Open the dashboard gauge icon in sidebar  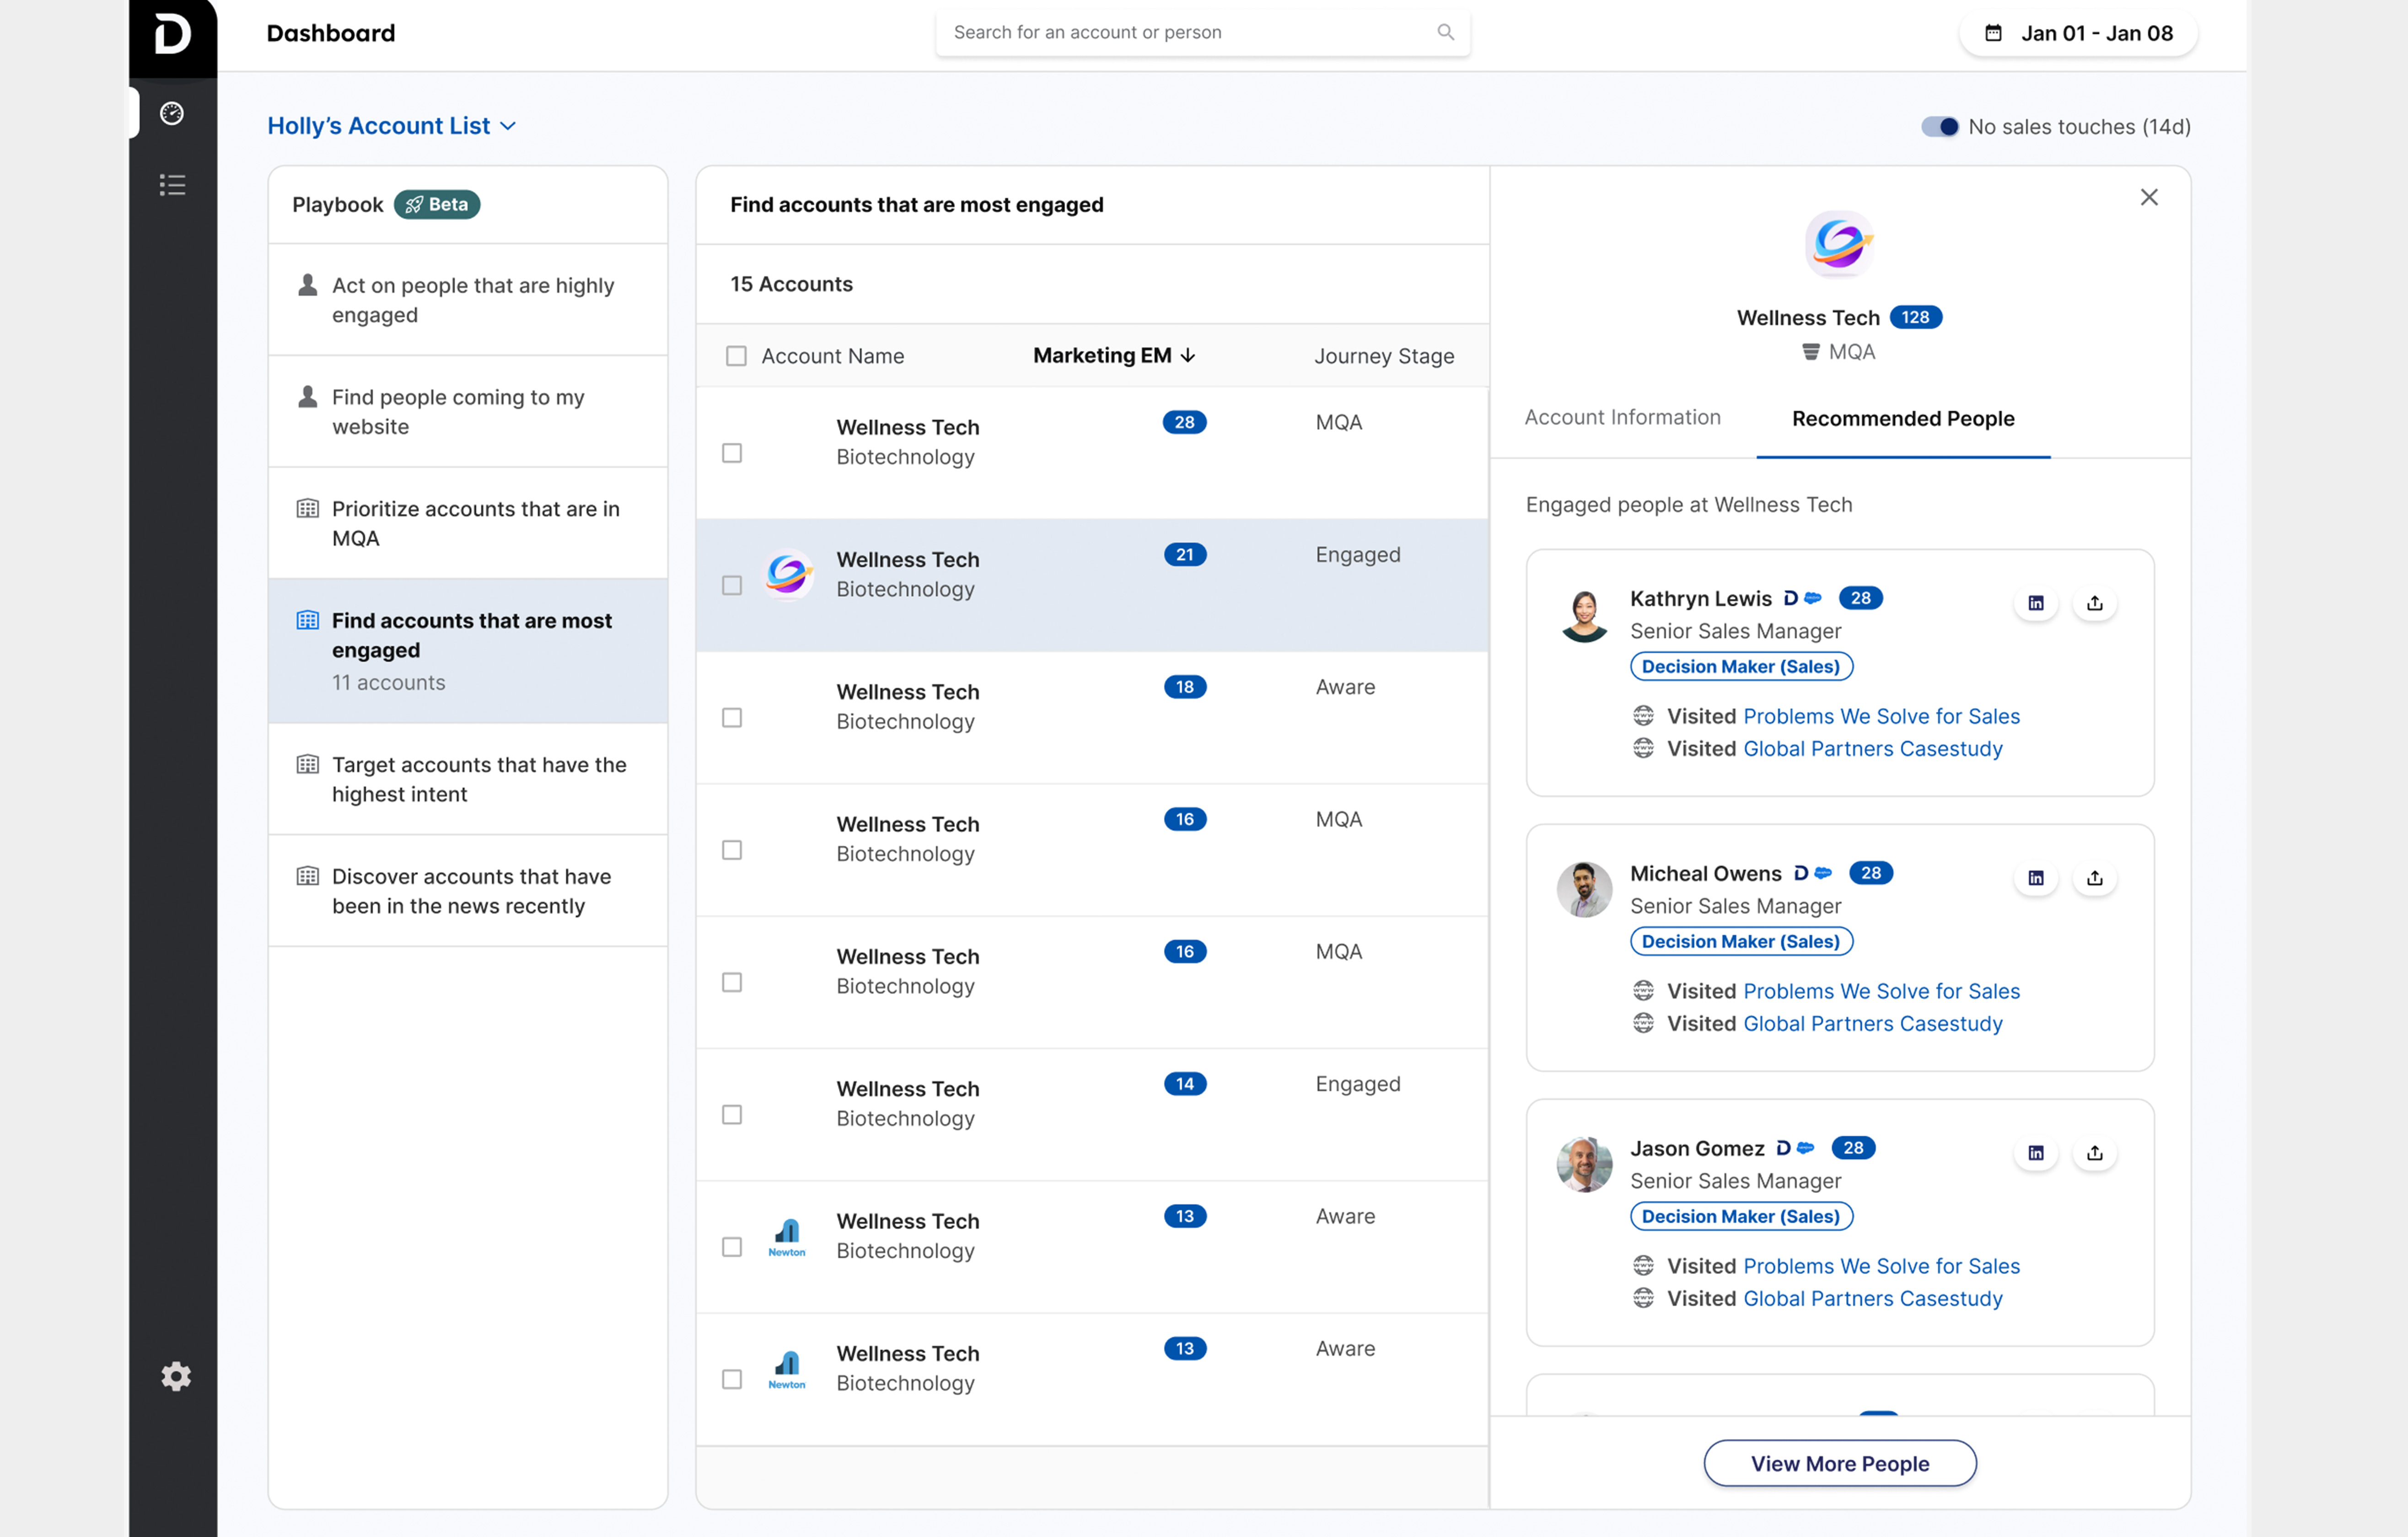[172, 113]
